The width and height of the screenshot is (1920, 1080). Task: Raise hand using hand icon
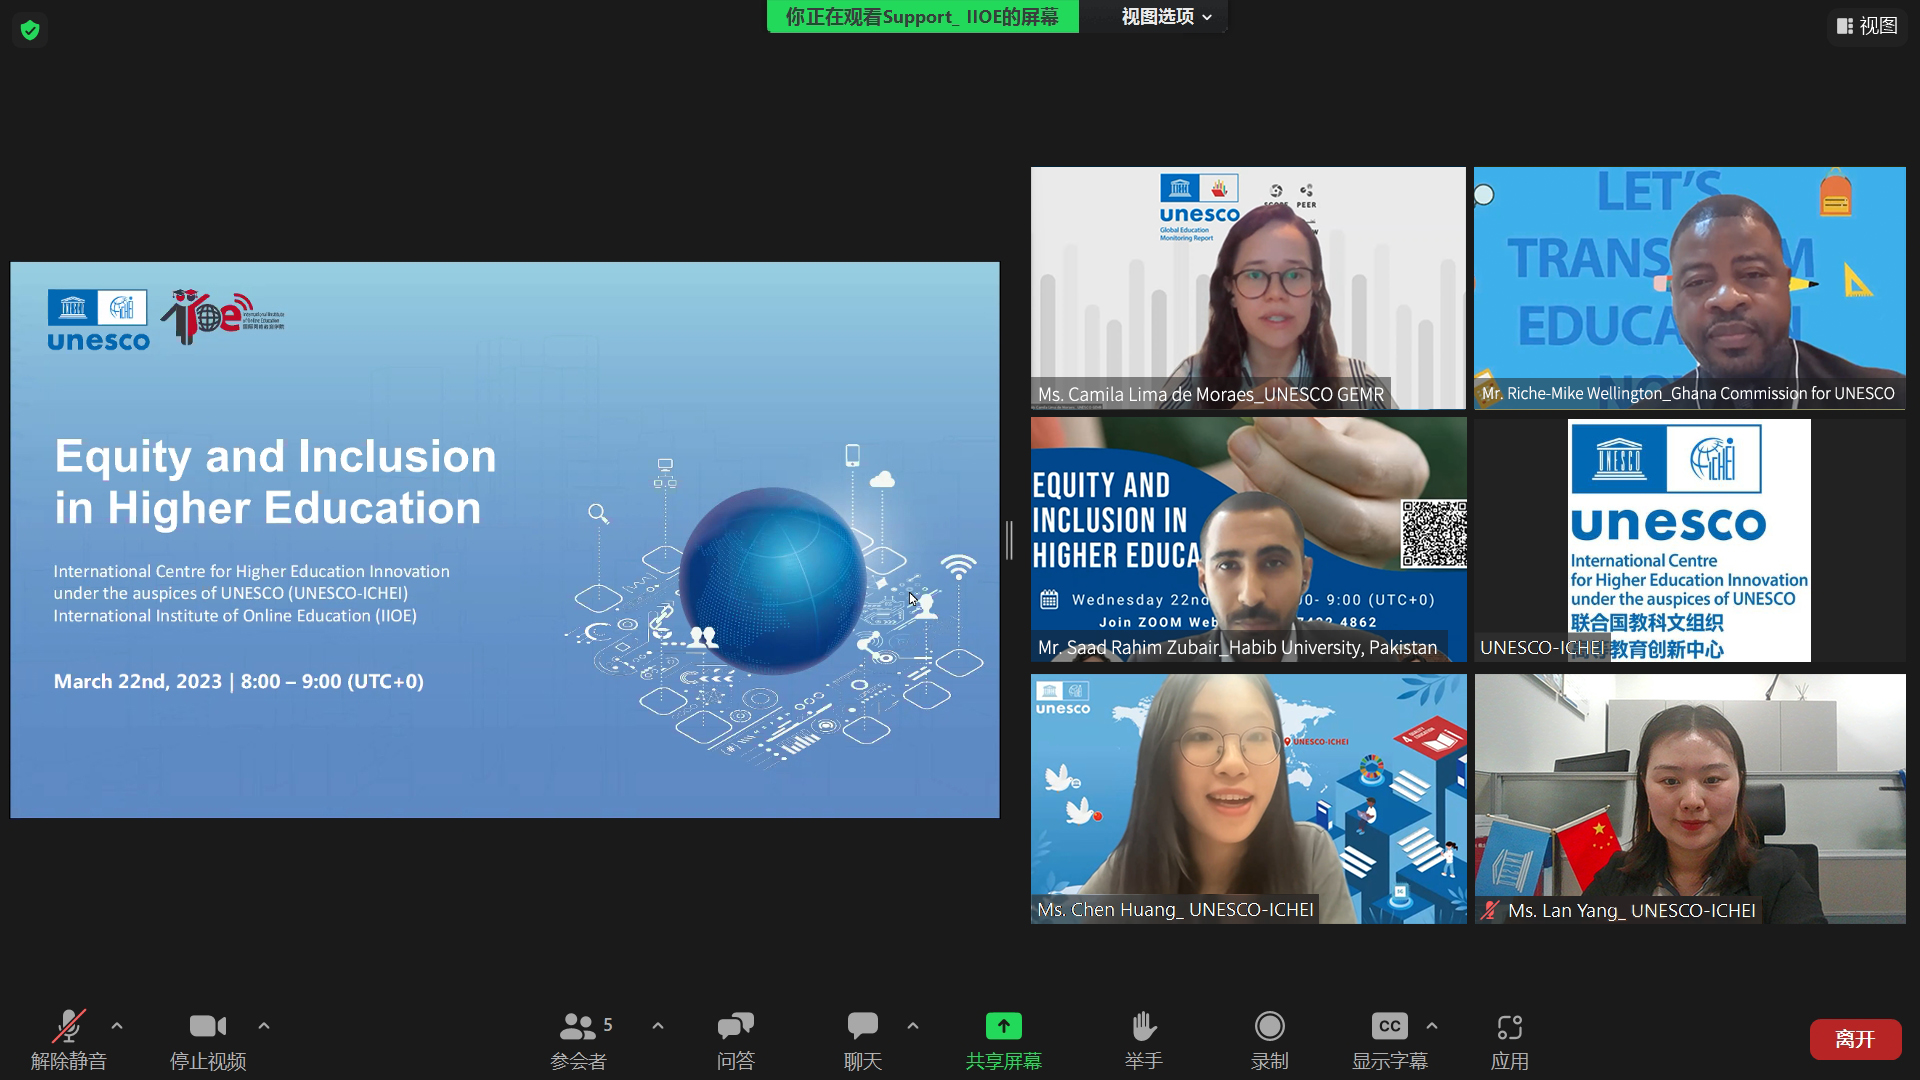[1143, 1028]
